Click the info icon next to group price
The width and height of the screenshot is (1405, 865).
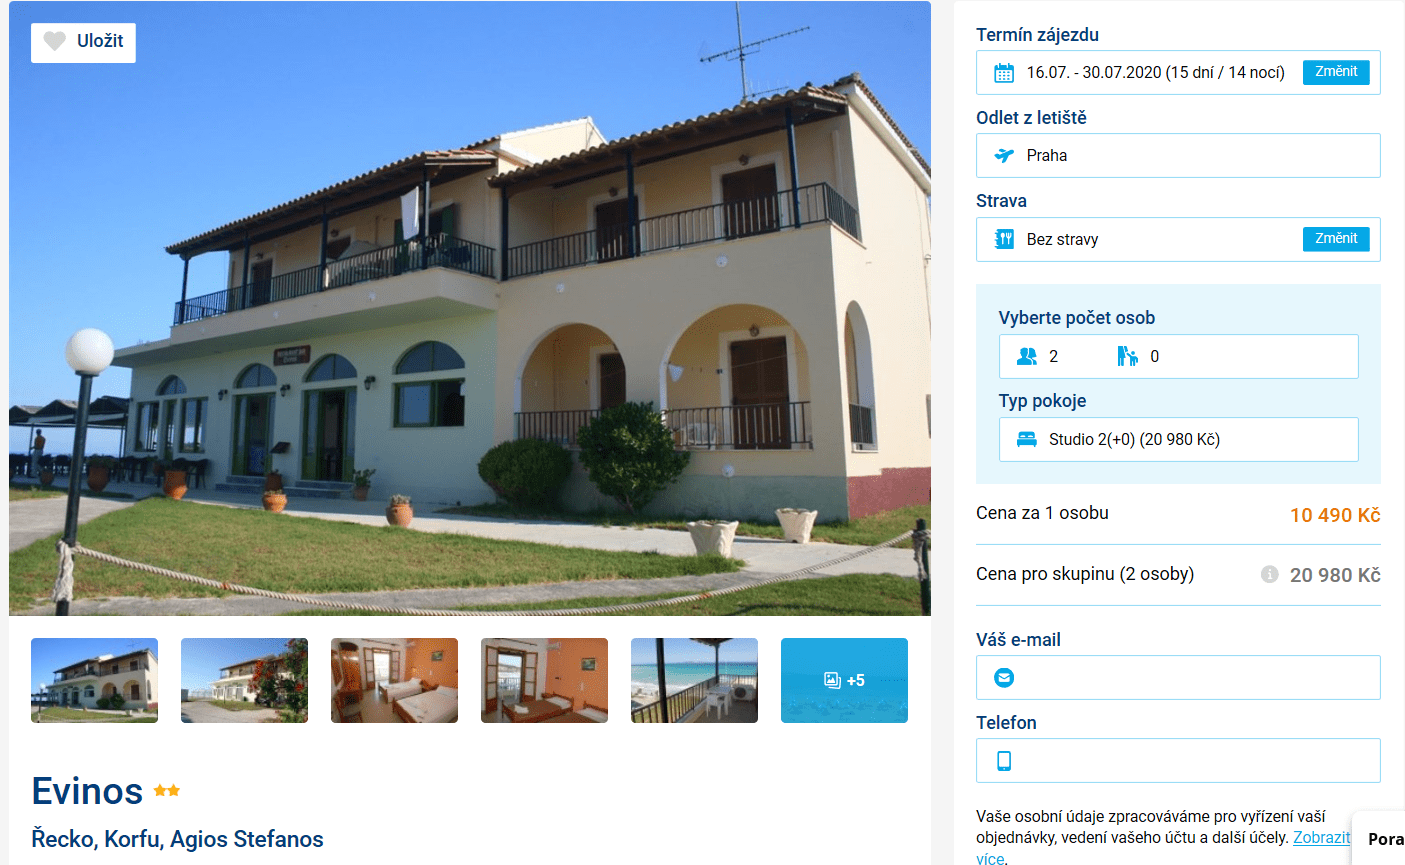coord(1269,574)
